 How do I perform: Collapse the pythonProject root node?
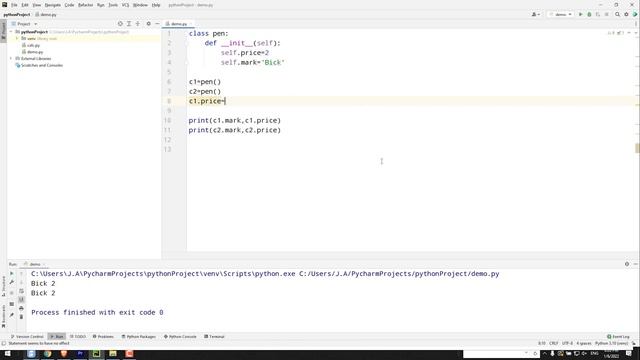click(11, 31)
